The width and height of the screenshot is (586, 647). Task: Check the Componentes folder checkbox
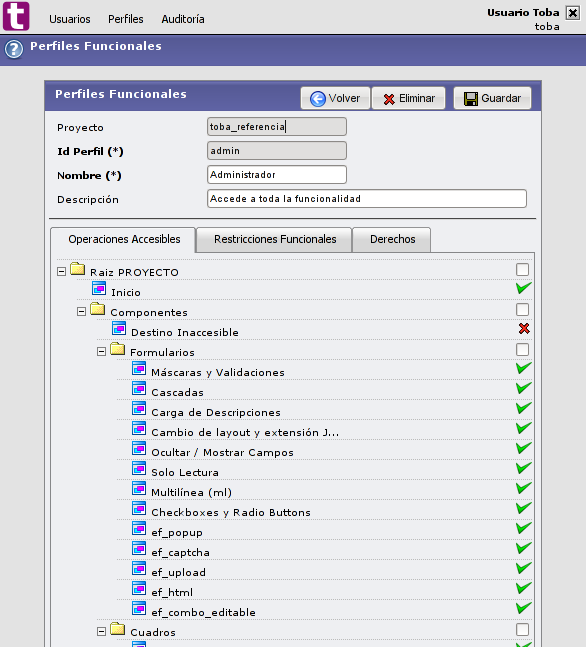pyautogui.click(x=522, y=309)
